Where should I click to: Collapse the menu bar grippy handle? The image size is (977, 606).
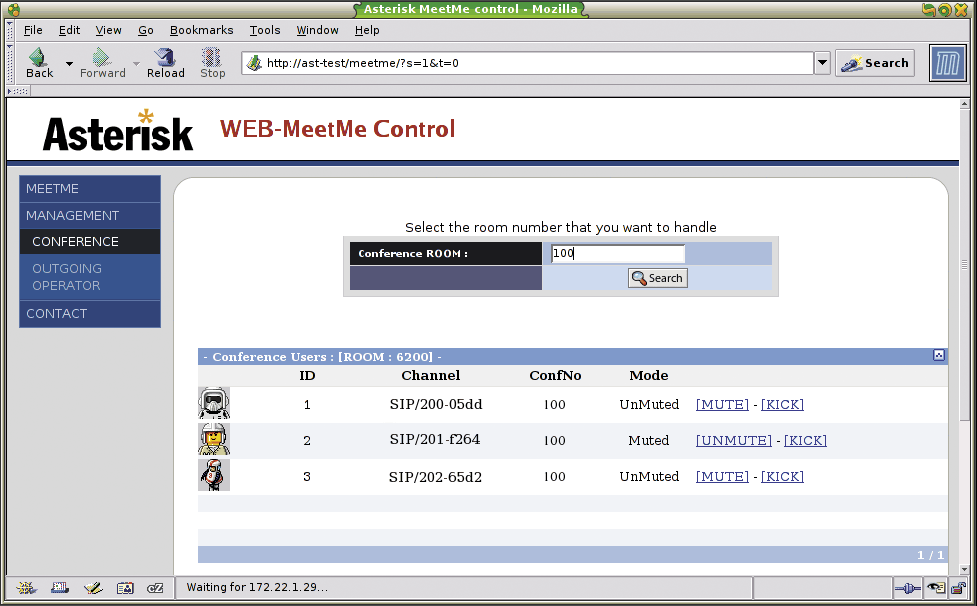pos(9,30)
